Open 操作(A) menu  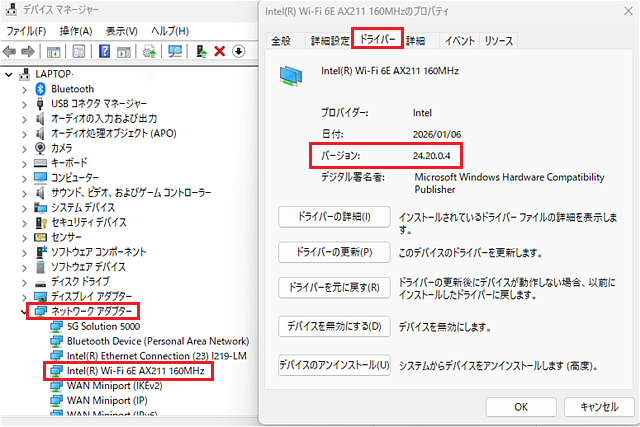pyautogui.click(x=76, y=31)
